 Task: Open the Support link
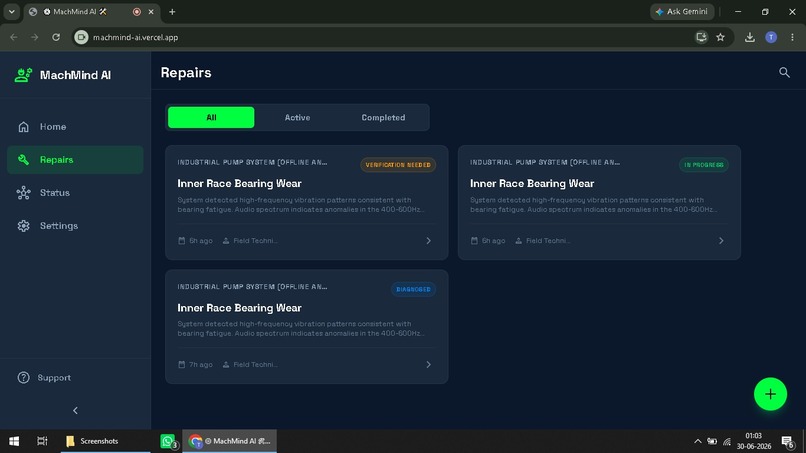[x=44, y=377]
